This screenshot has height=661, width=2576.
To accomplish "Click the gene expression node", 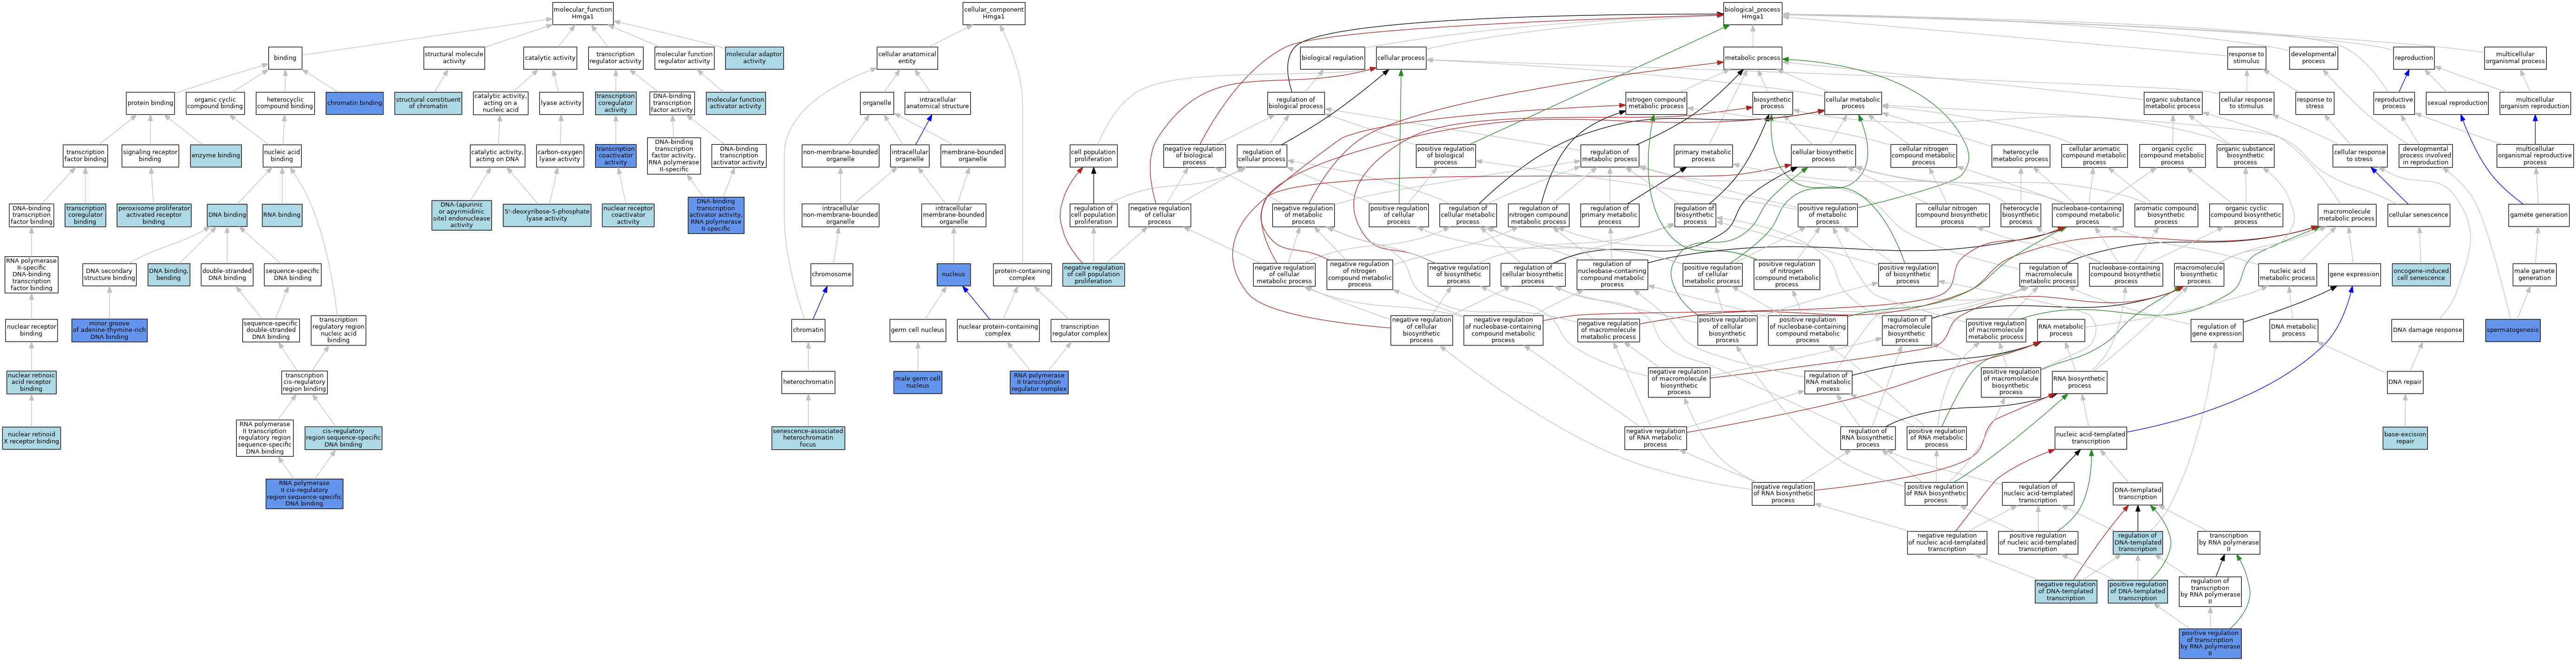I will [2354, 274].
